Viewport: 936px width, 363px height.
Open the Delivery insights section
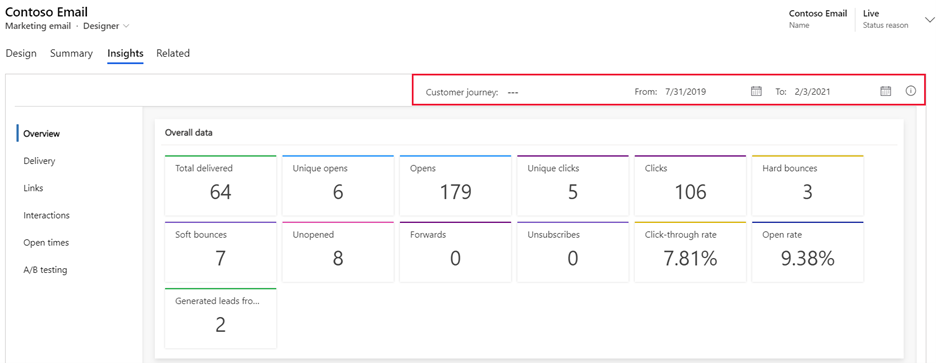click(39, 161)
